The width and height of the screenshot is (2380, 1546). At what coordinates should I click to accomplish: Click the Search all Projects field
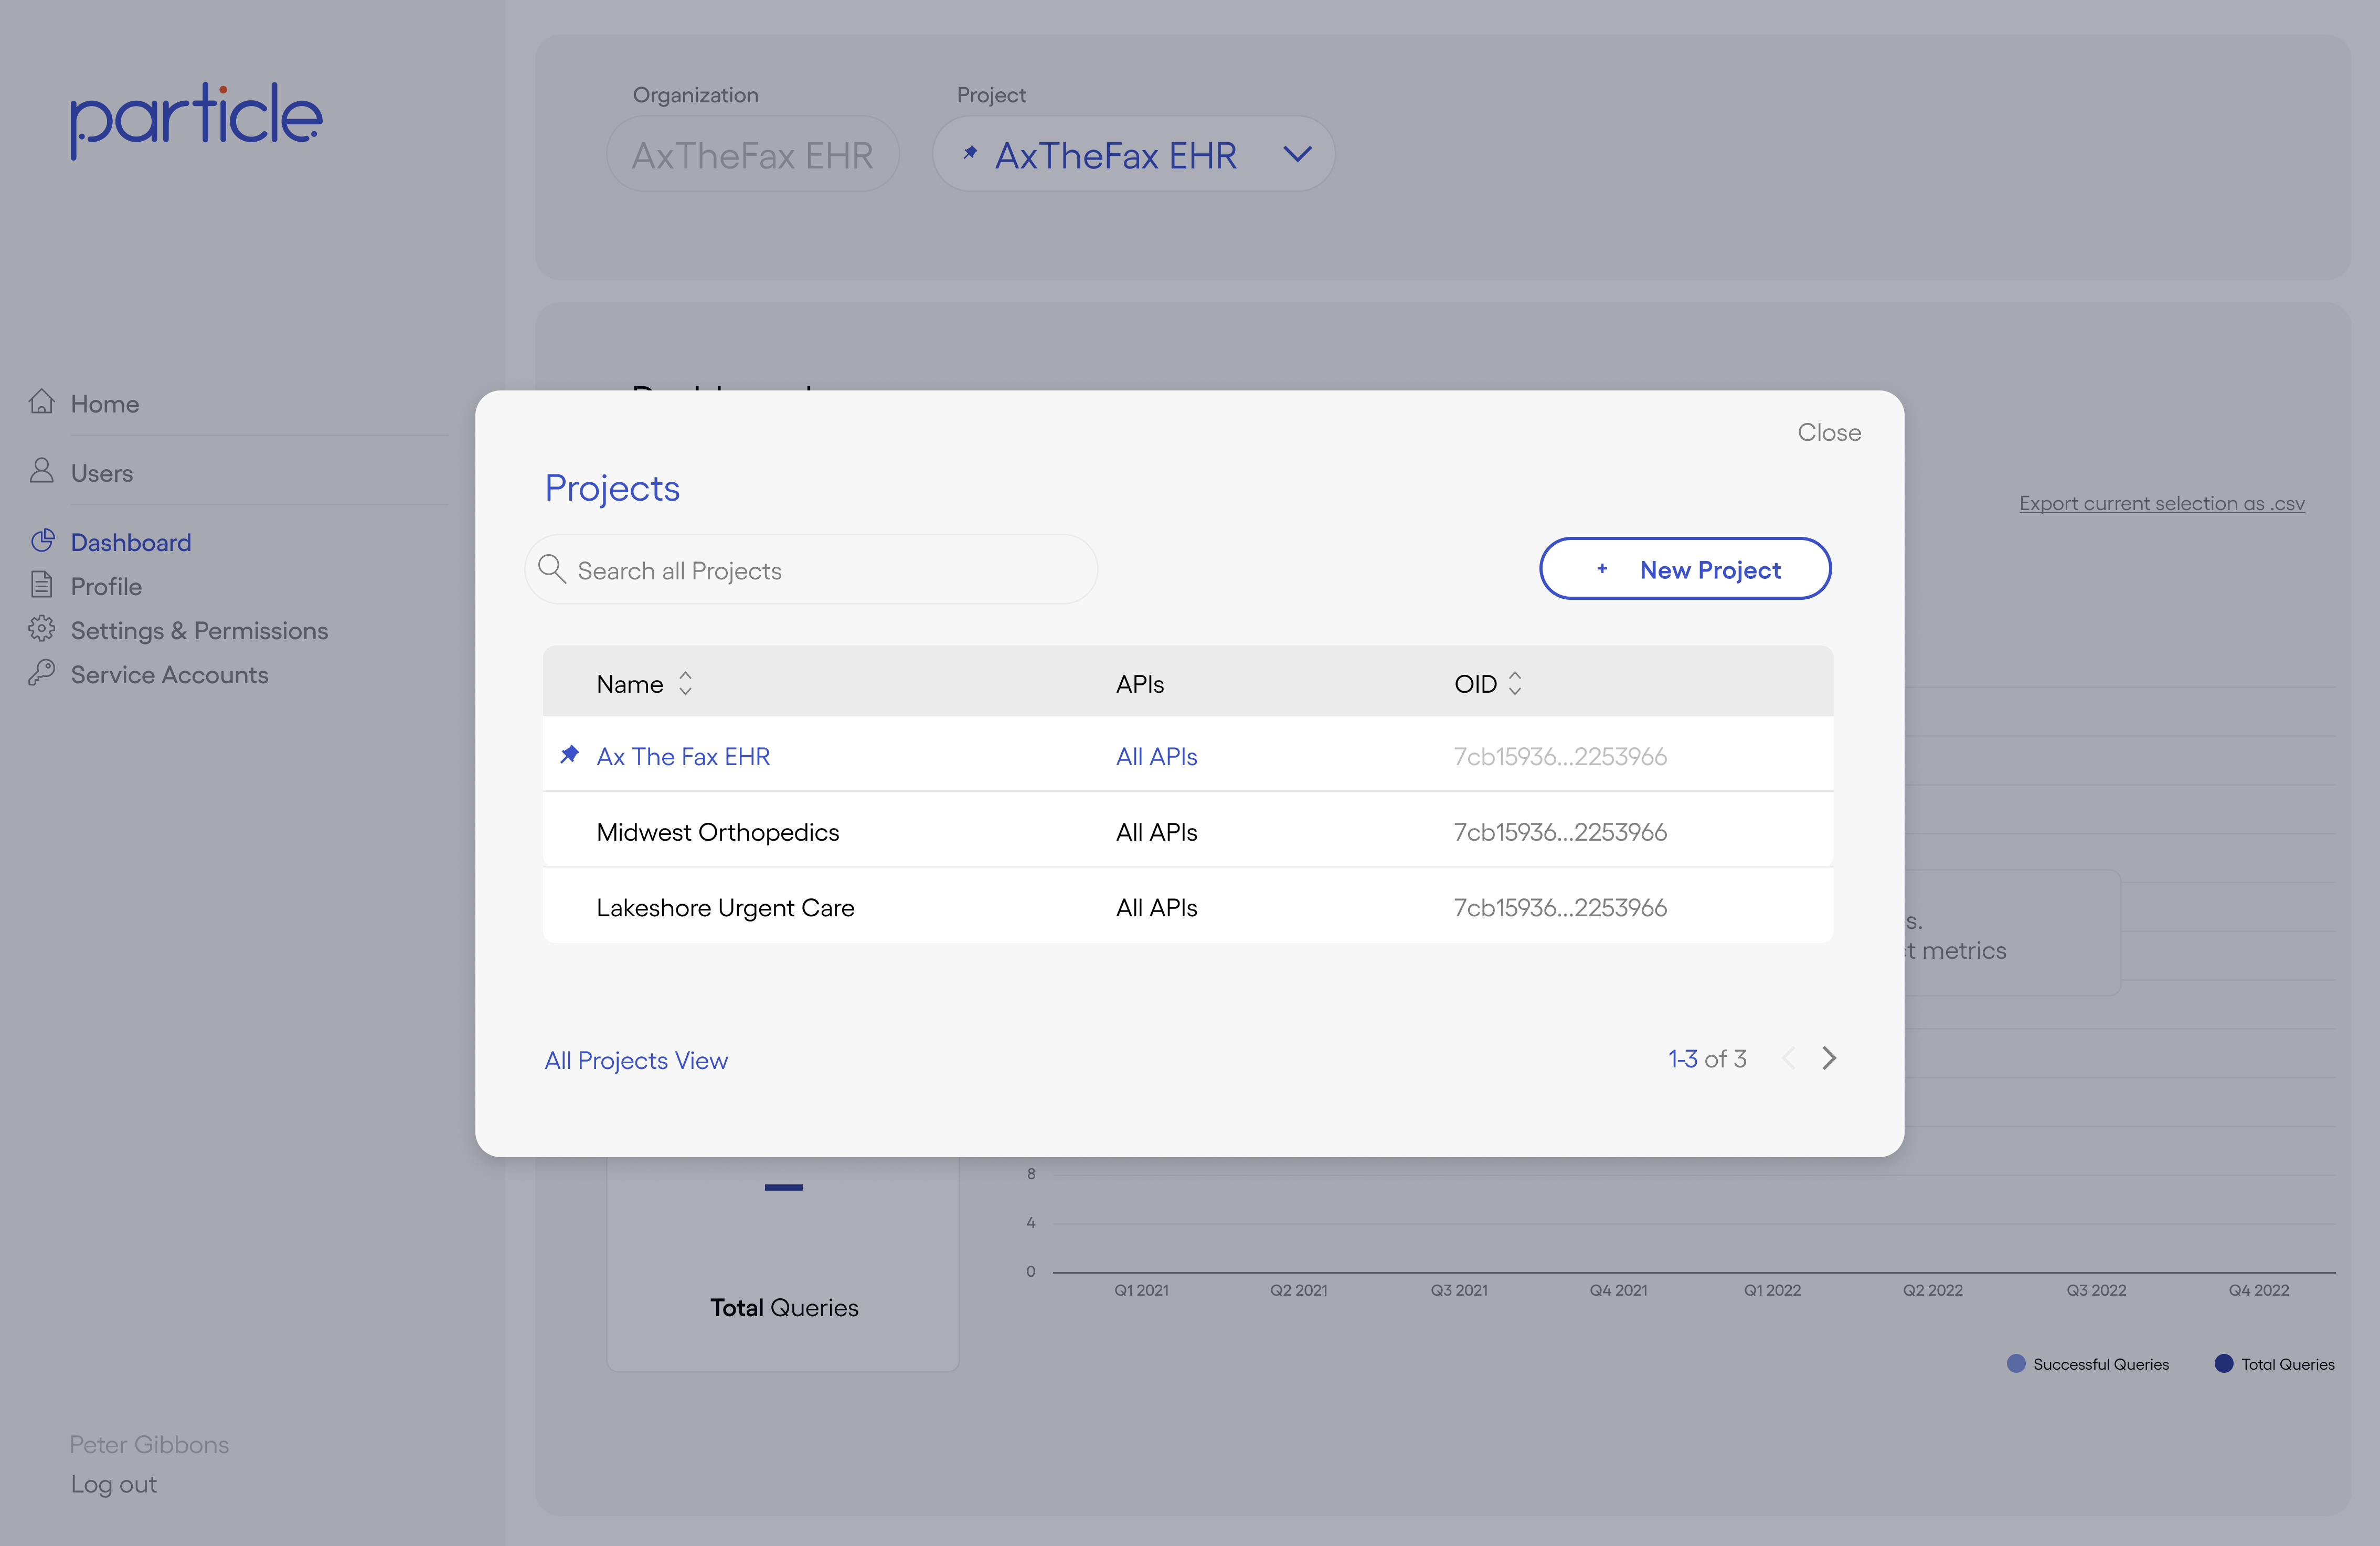pyautogui.click(x=811, y=569)
